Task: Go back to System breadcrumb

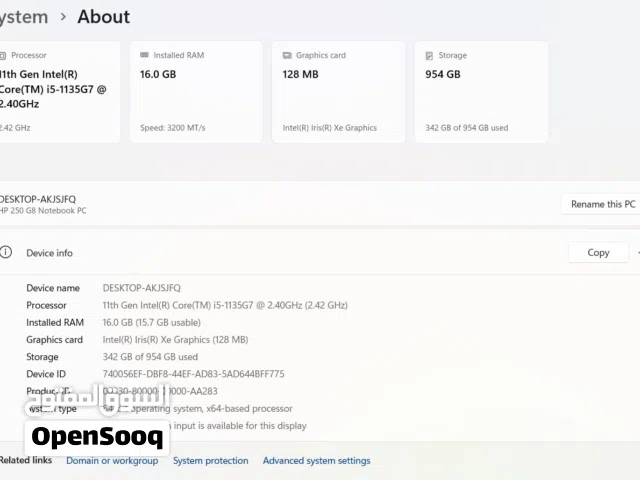Action: click(24, 17)
